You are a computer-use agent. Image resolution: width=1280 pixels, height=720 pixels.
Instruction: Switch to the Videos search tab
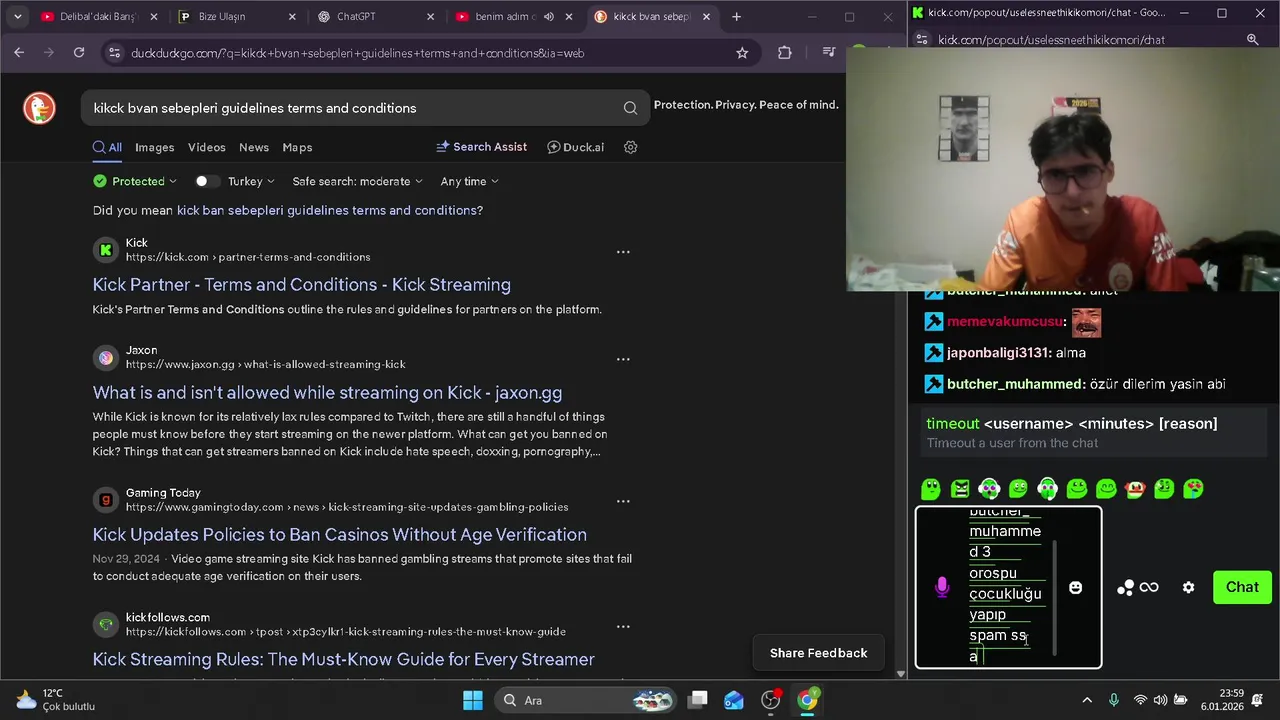tap(206, 147)
